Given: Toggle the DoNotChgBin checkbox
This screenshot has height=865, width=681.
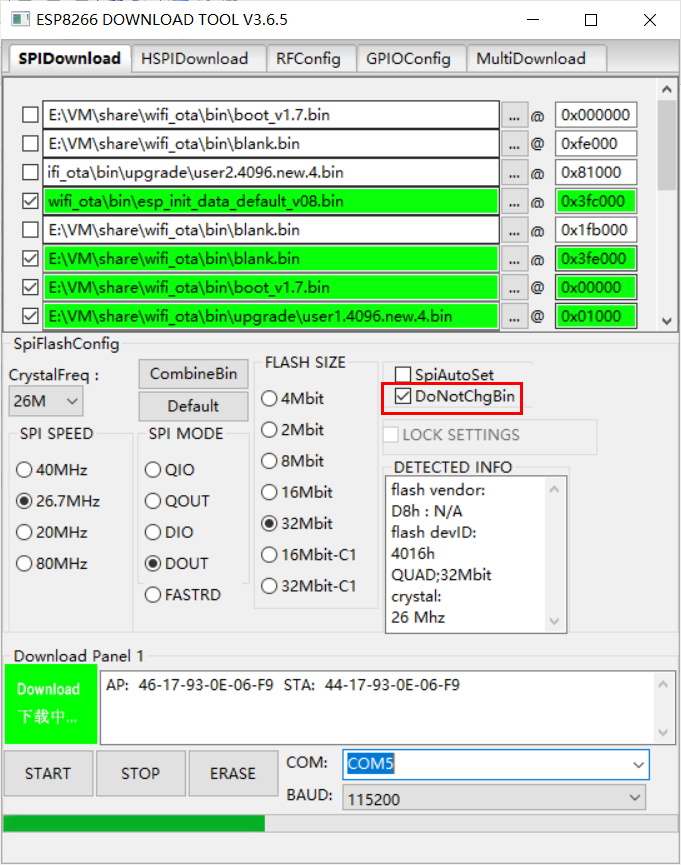Looking at the screenshot, I should click(x=403, y=396).
